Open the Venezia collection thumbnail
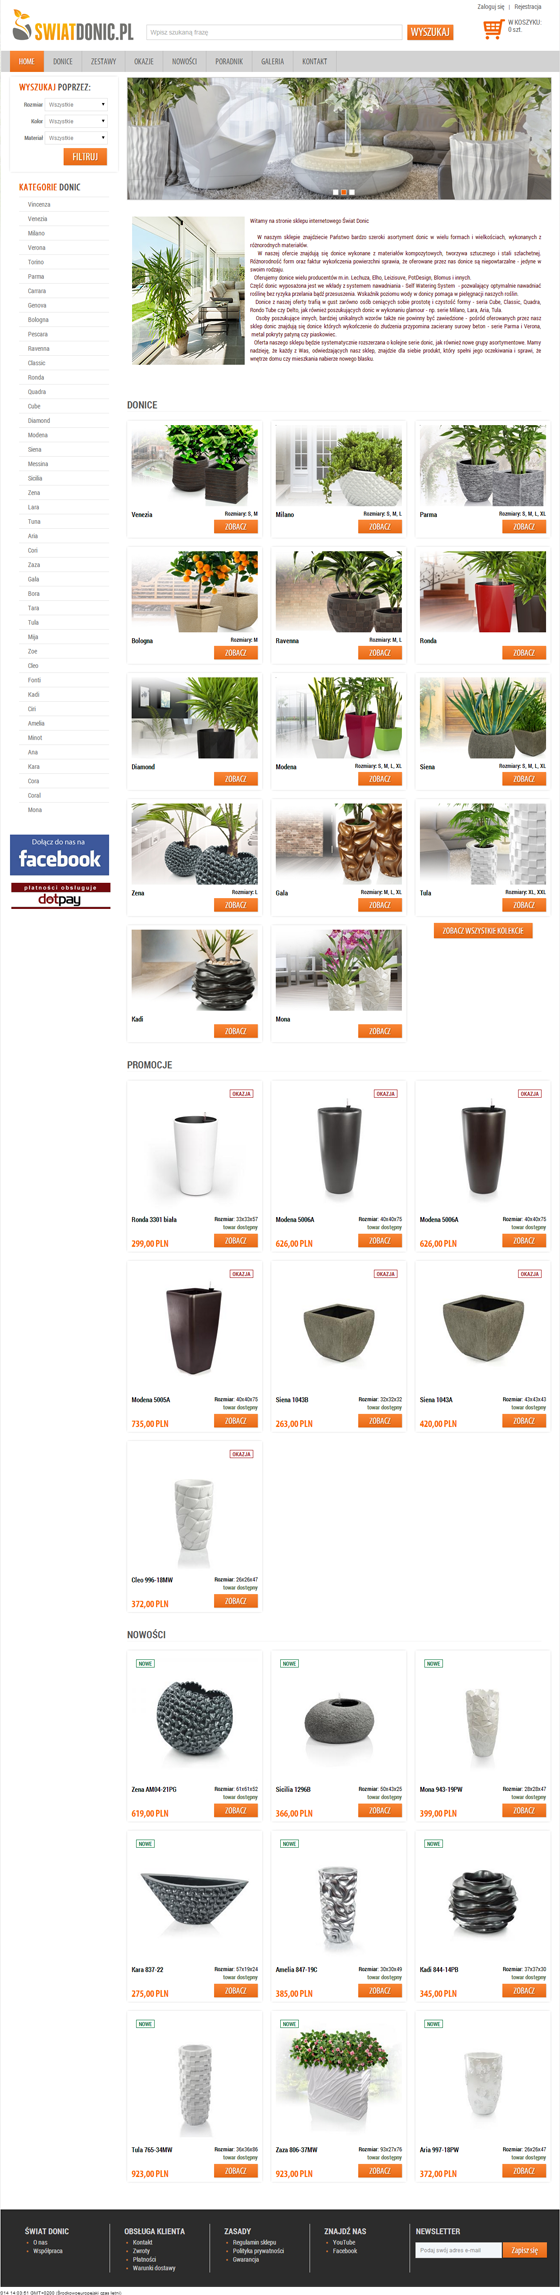 click(x=195, y=465)
